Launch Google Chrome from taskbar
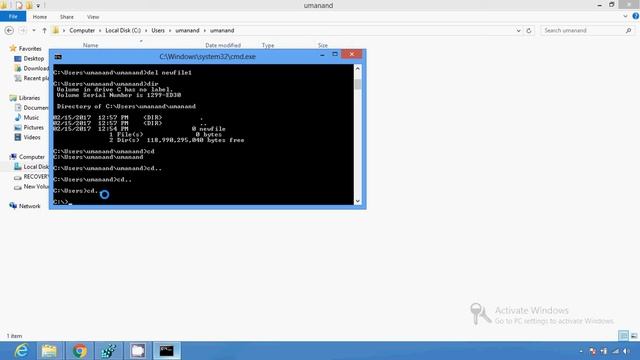This screenshot has height=360, width=640. click(80, 351)
